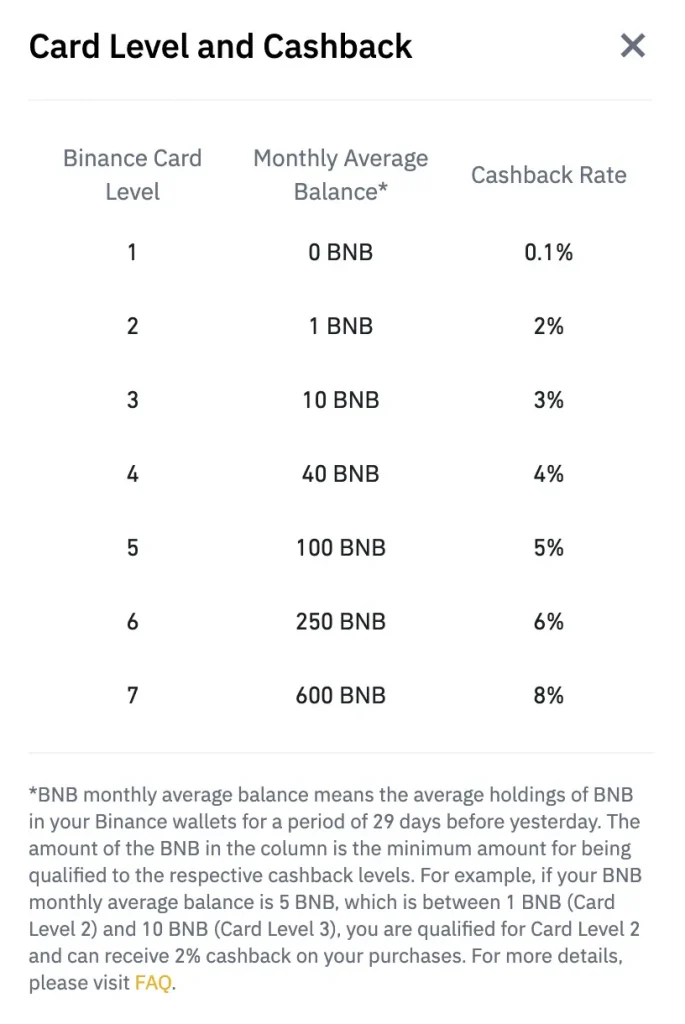Screen dimensions: 685x1024
Task: Click the Cashback Rate column header
Action: click(548, 175)
